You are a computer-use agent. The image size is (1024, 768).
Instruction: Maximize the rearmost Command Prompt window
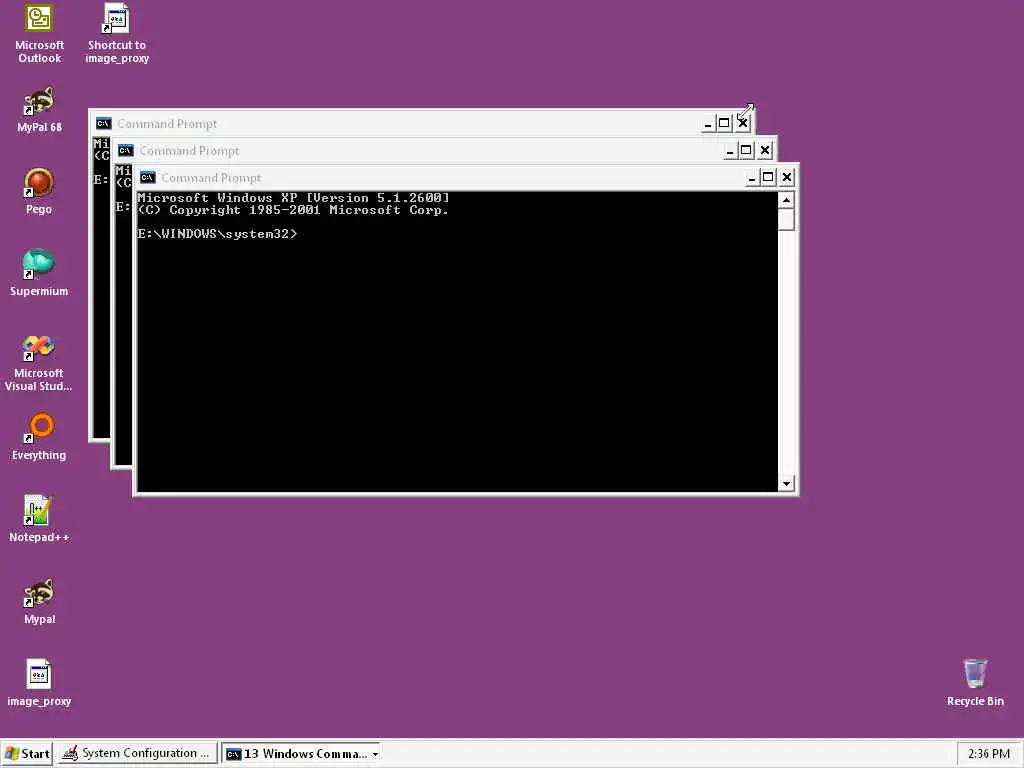click(724, 123)
